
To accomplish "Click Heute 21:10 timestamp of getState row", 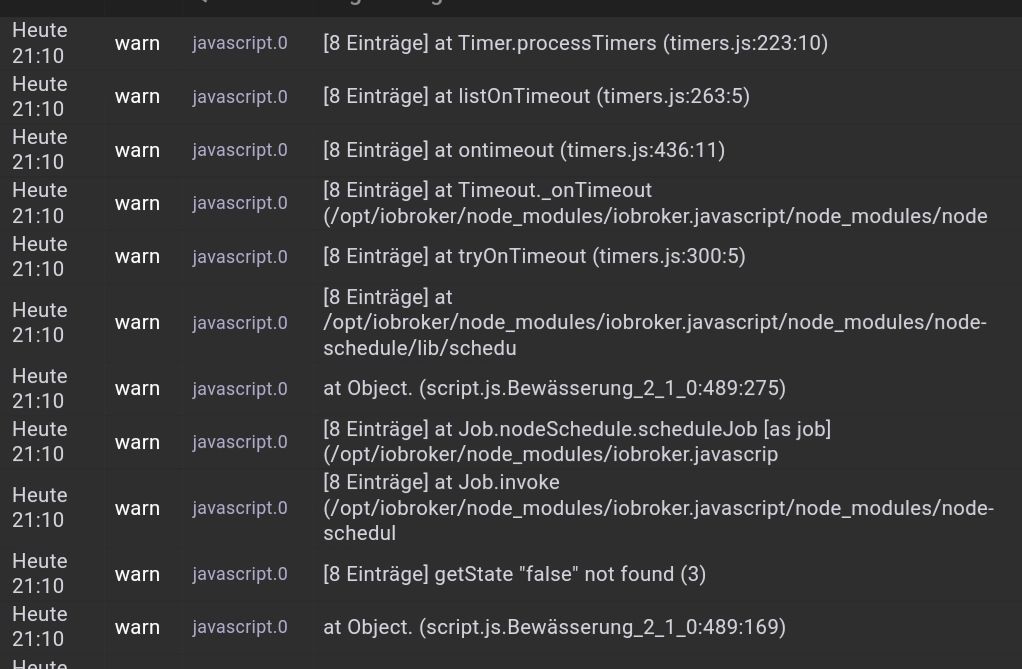I will [40, 574].
